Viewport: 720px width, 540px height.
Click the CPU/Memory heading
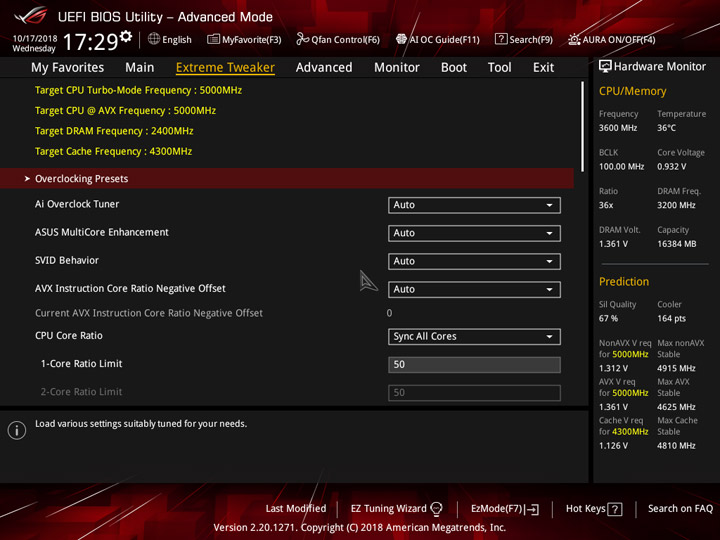pos(632,91)
